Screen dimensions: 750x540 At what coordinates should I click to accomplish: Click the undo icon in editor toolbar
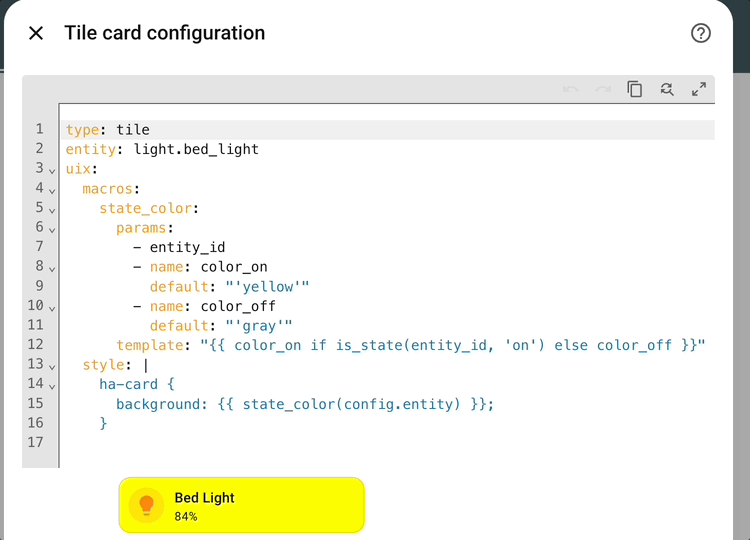(x=570, y=89)
